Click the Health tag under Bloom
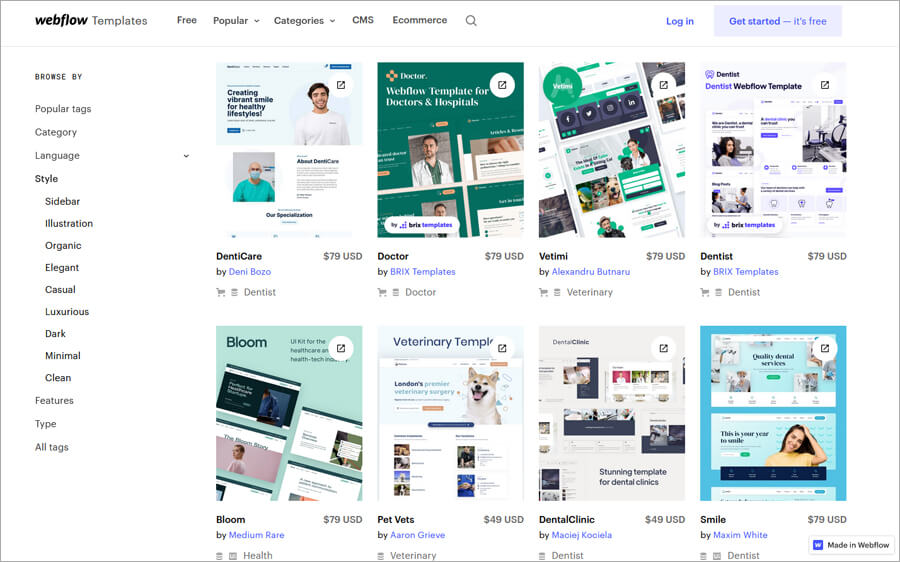Viewport: 900px width, 562px height. [x=258, y=556]
